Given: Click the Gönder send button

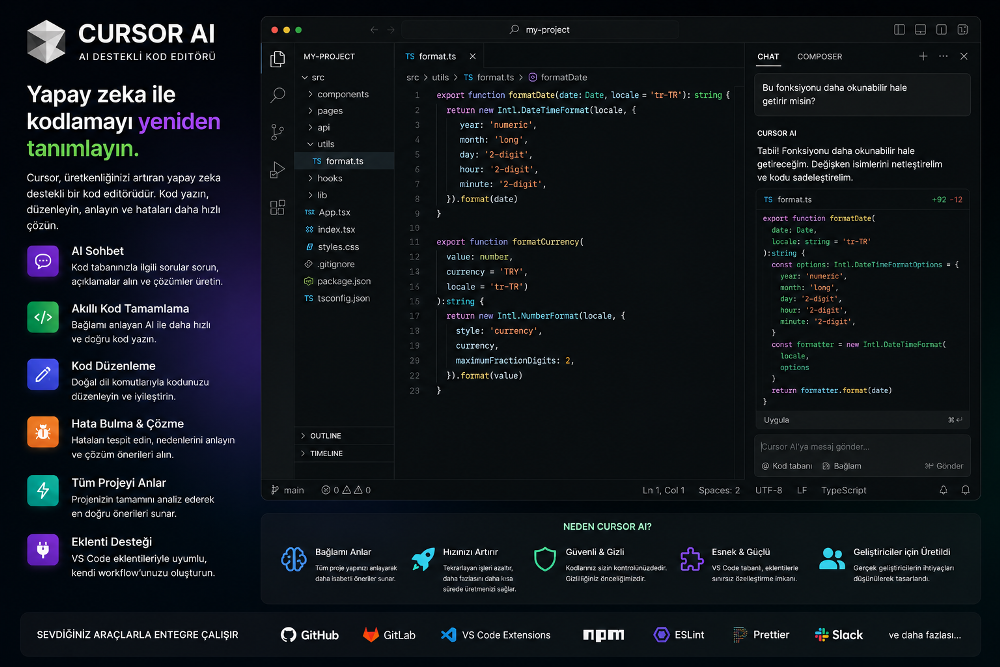Looking at the screenshot, I should pyautogui.click(x=944, y=465).
